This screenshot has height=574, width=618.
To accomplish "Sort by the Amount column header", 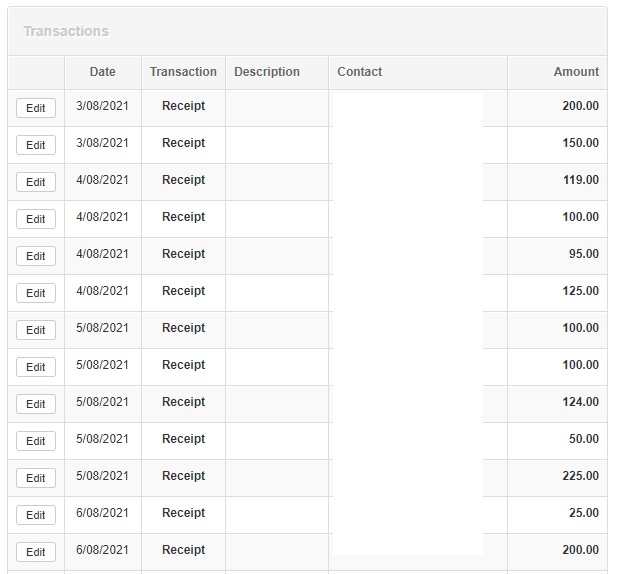I will tap(576, 72).
